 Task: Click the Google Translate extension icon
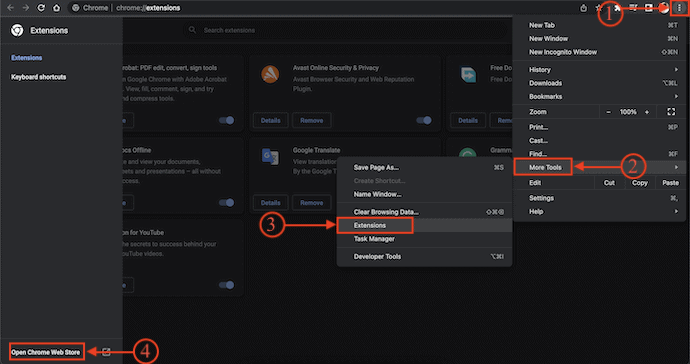270,156
